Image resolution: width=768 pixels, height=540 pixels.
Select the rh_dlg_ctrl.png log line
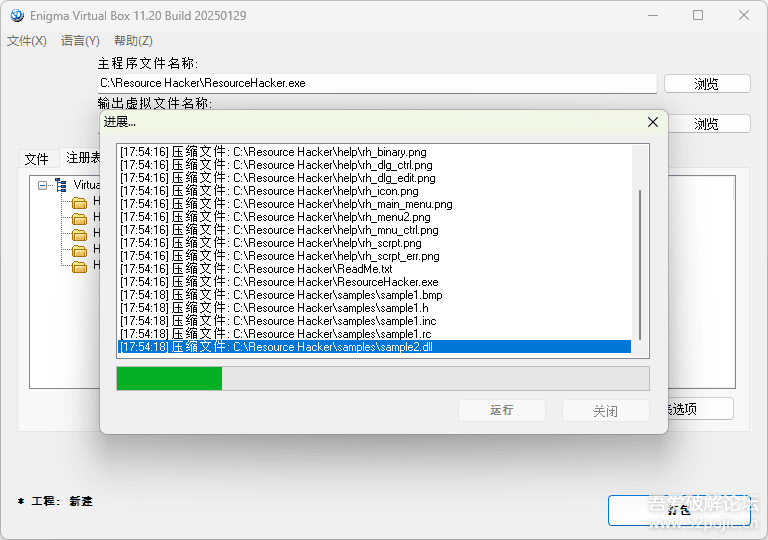[x=375, y=165]
